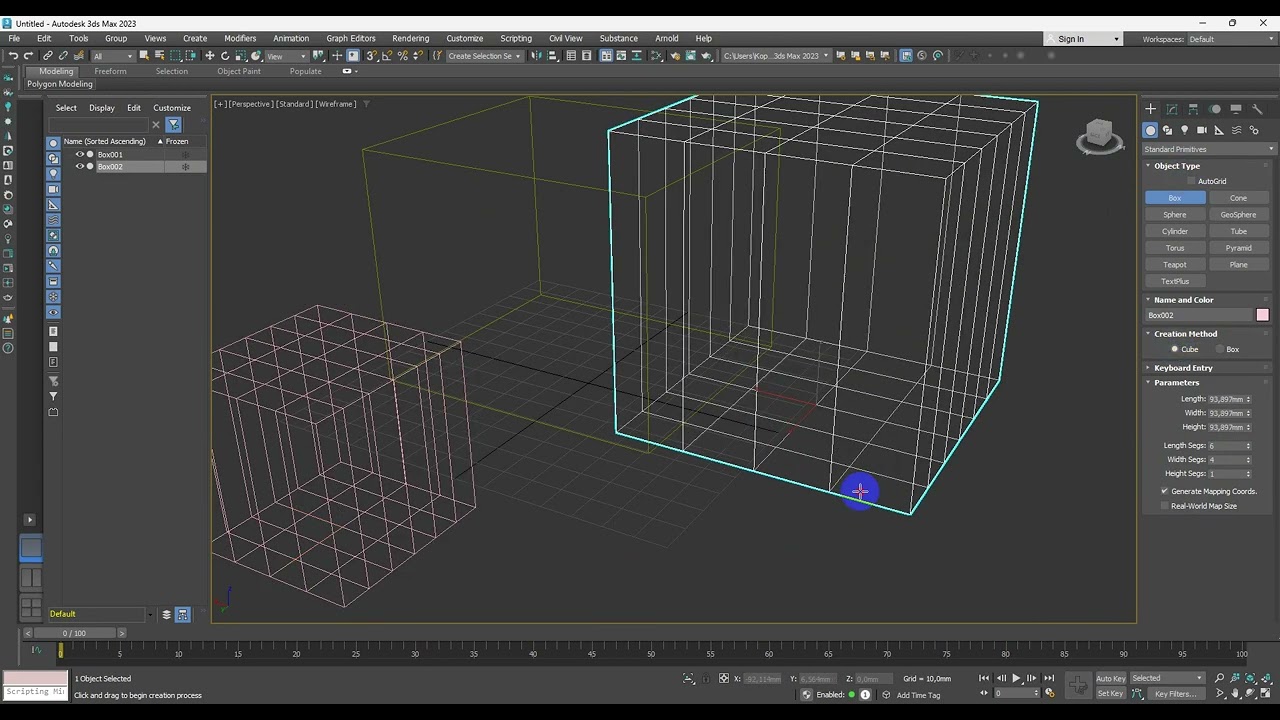This screenshot has height=720, width=1280.
Task: Click the Percent Snap toggle icon
Action: [x=402, y=56]
